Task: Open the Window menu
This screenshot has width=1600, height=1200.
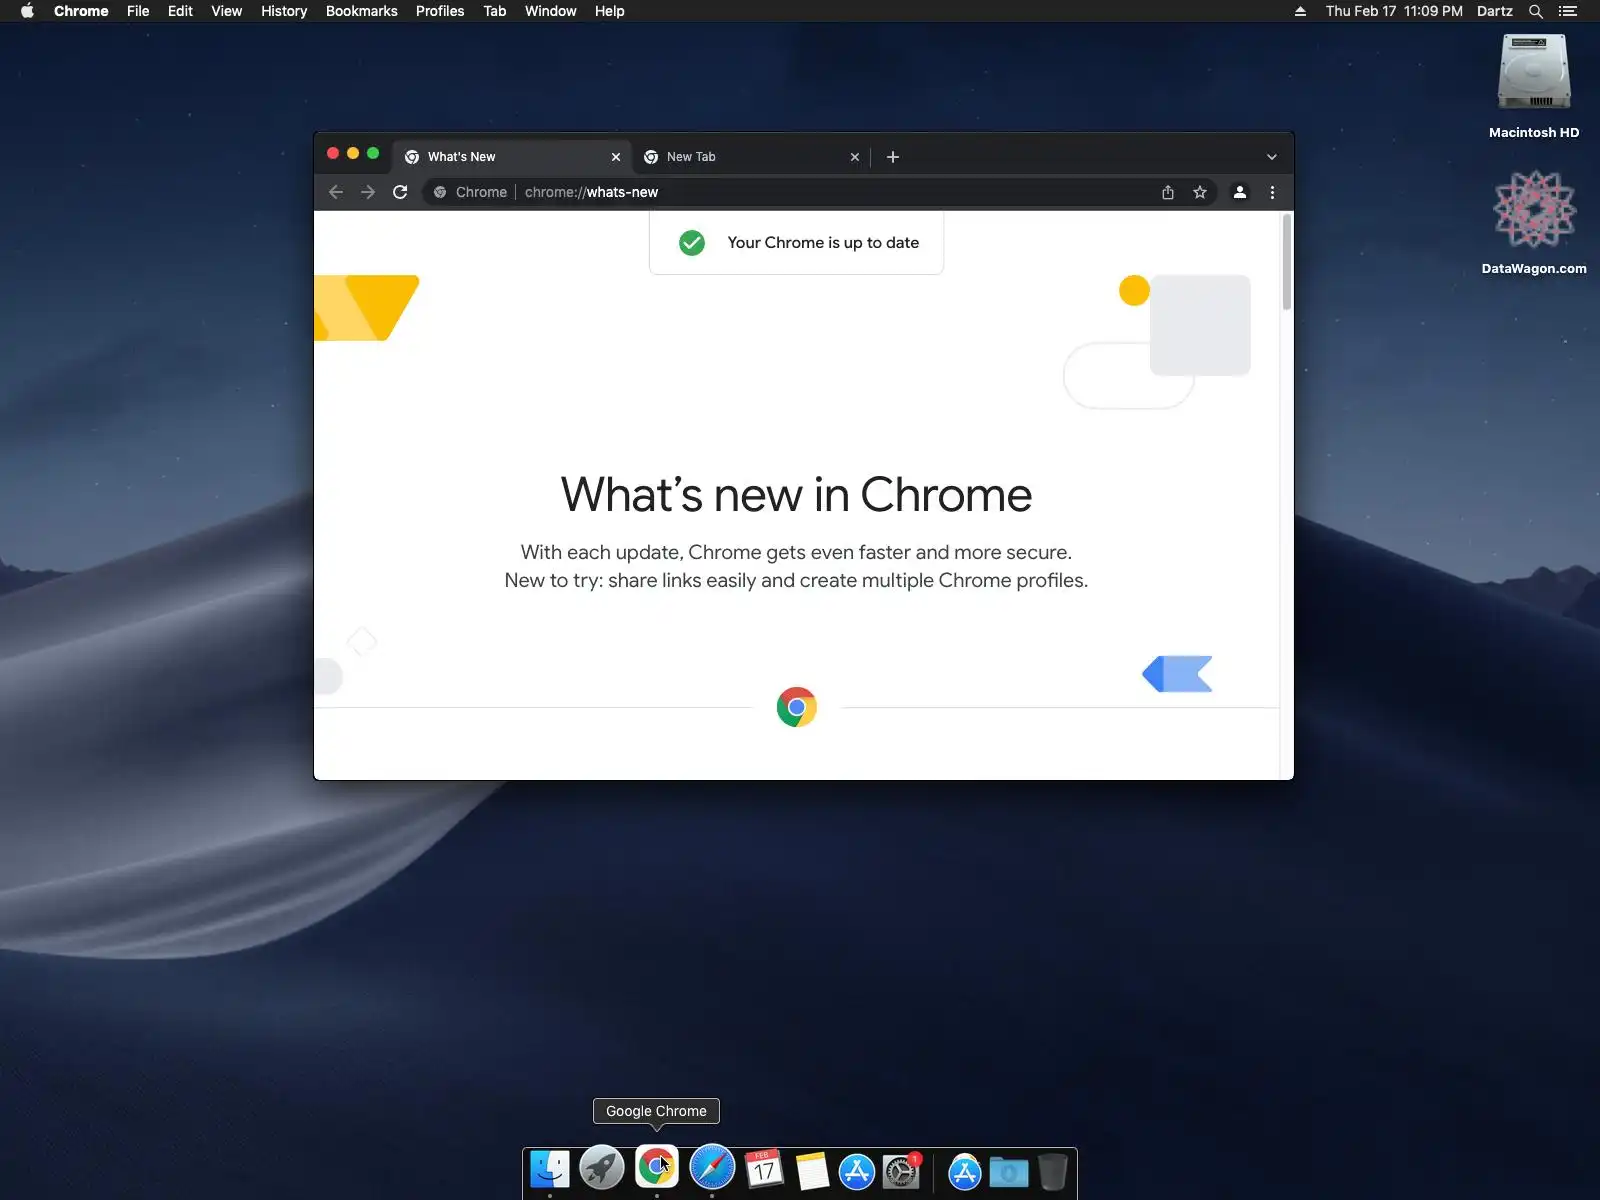Action: coord(551,11)
